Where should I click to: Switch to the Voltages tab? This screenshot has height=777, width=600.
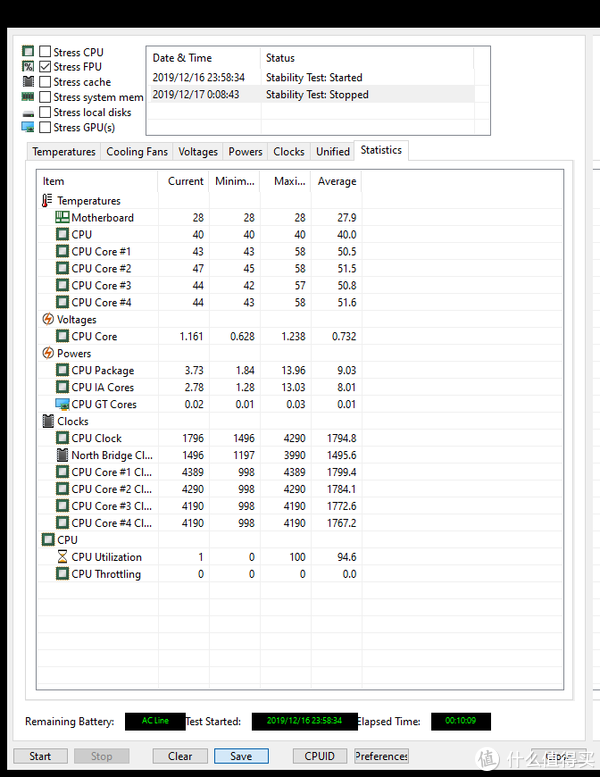pyautogui.click(x=198, y=152)
